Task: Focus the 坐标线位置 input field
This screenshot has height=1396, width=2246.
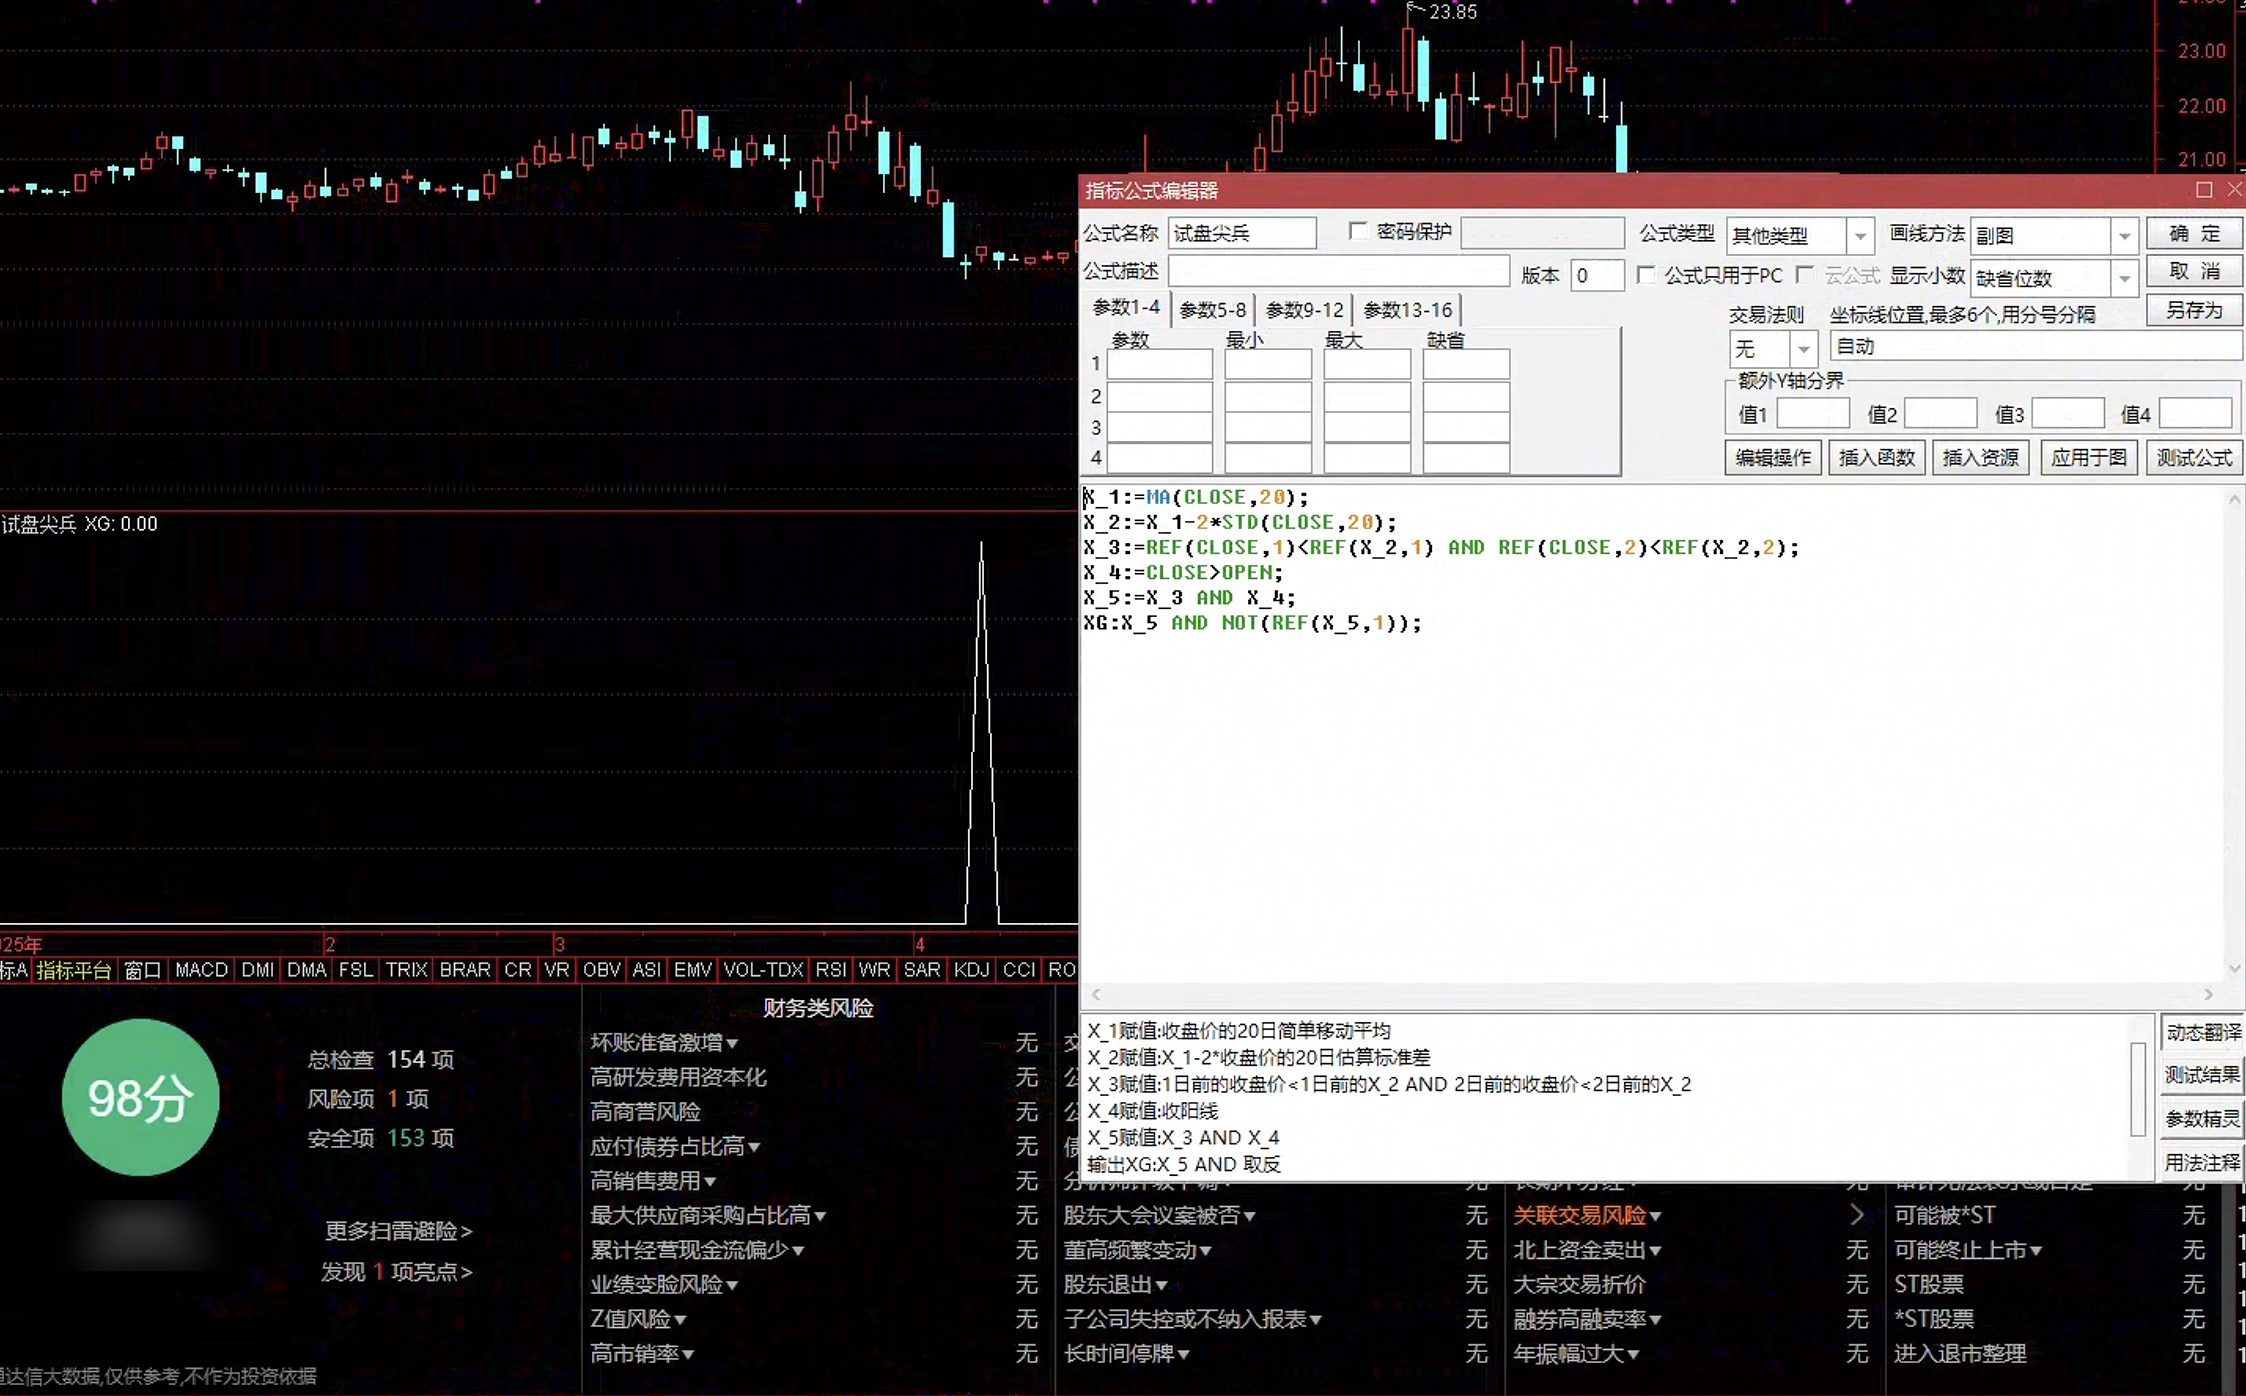Action: (x=2036, y=347)
